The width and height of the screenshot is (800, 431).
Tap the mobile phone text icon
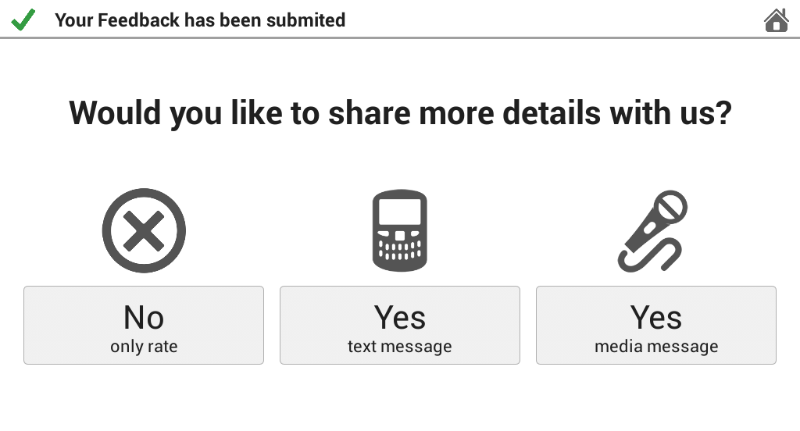(399, 231)
